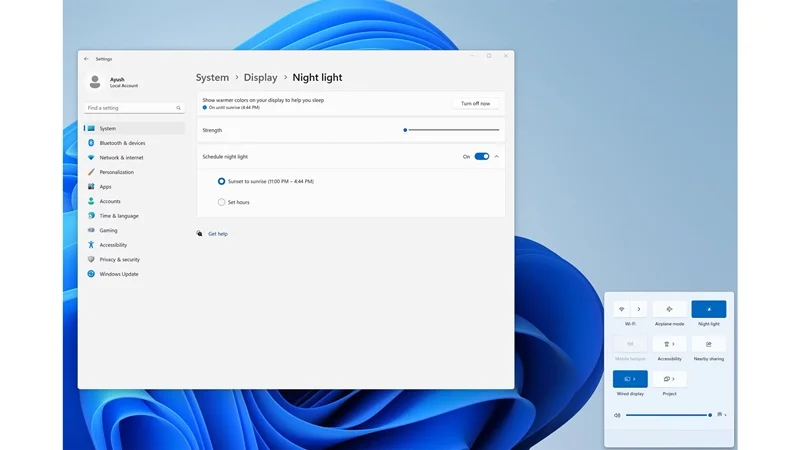Toggle Airplane mode in quick settings
The image size is (800, 450).
point(669,309)
